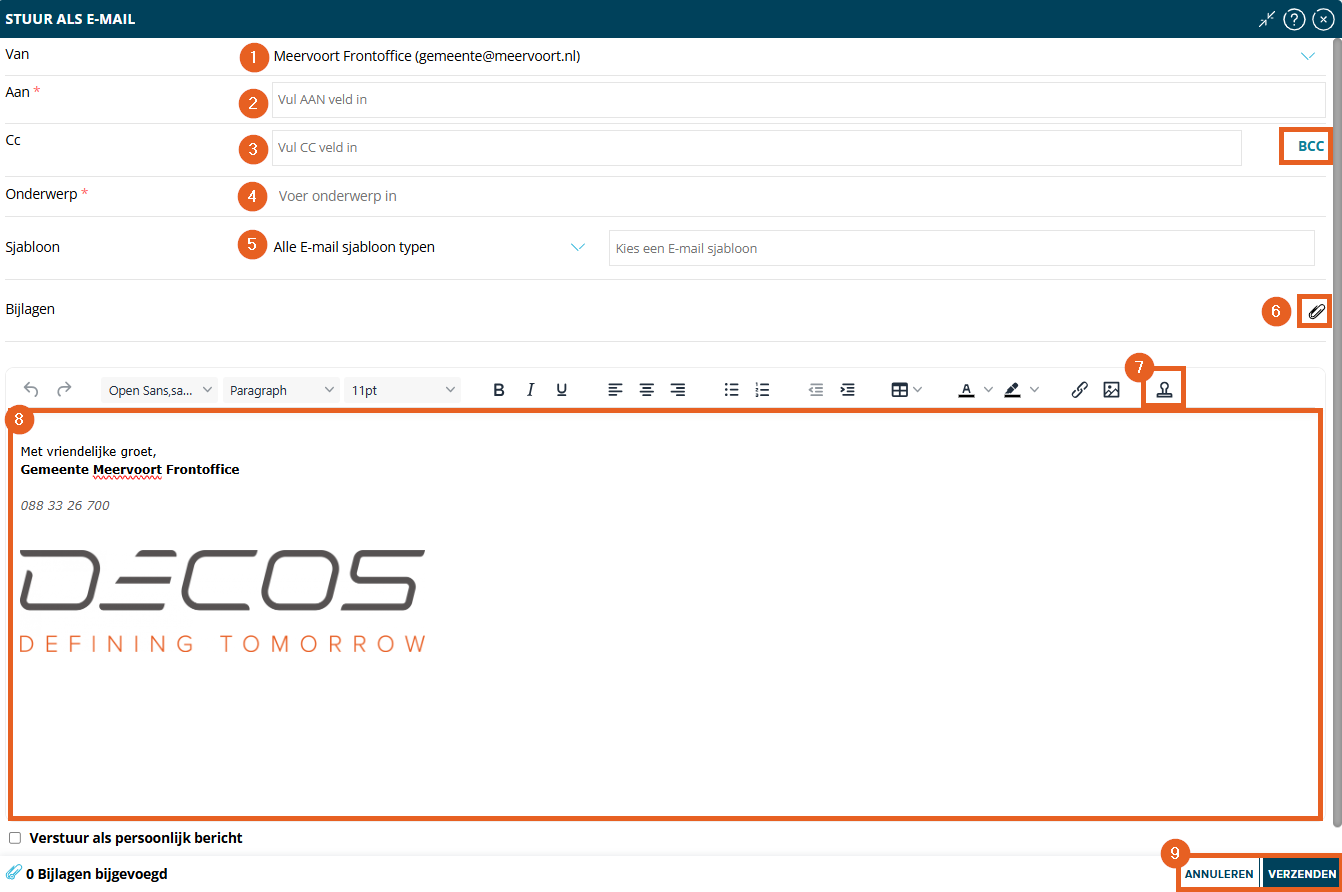The image size is (1342, 892).
Task: Expand highlight color picker arrow
Action: click(1035, 390)
